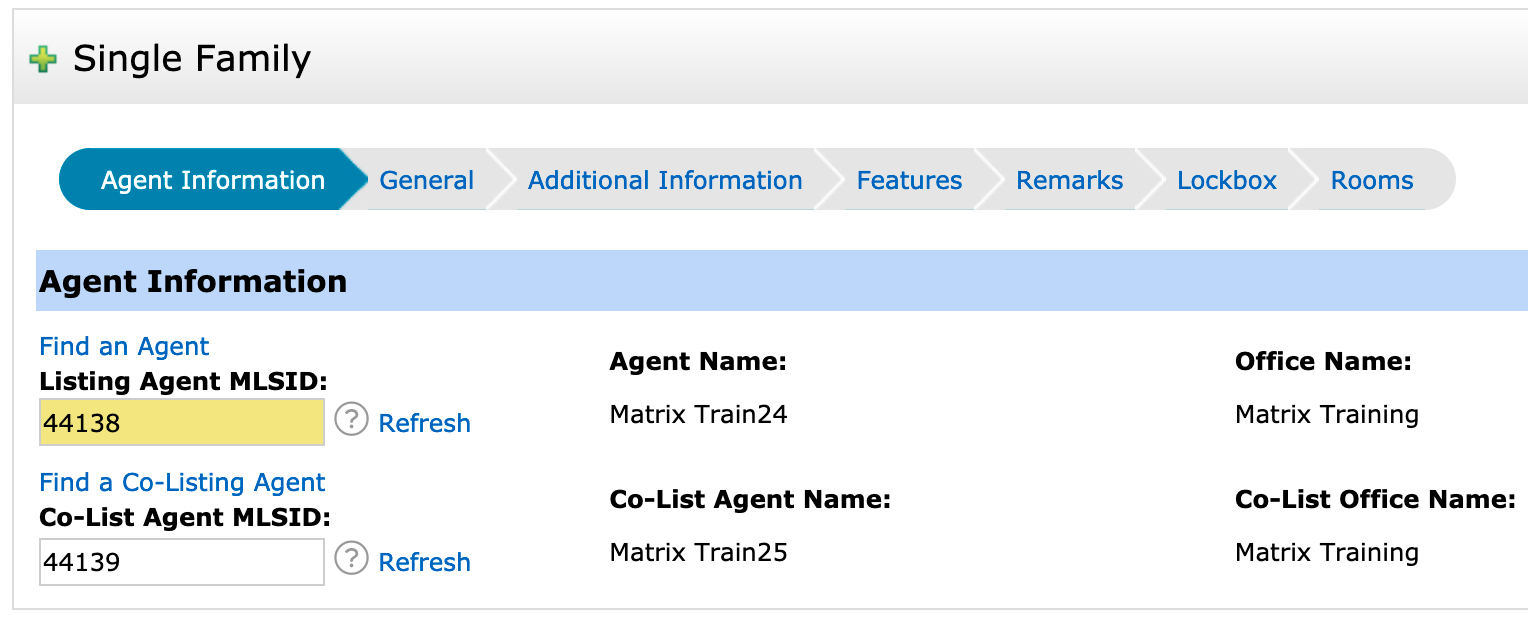Open help for Co-List Agent MLSID field
Viewport: 1528px width, 618px height.
(350, 561)
